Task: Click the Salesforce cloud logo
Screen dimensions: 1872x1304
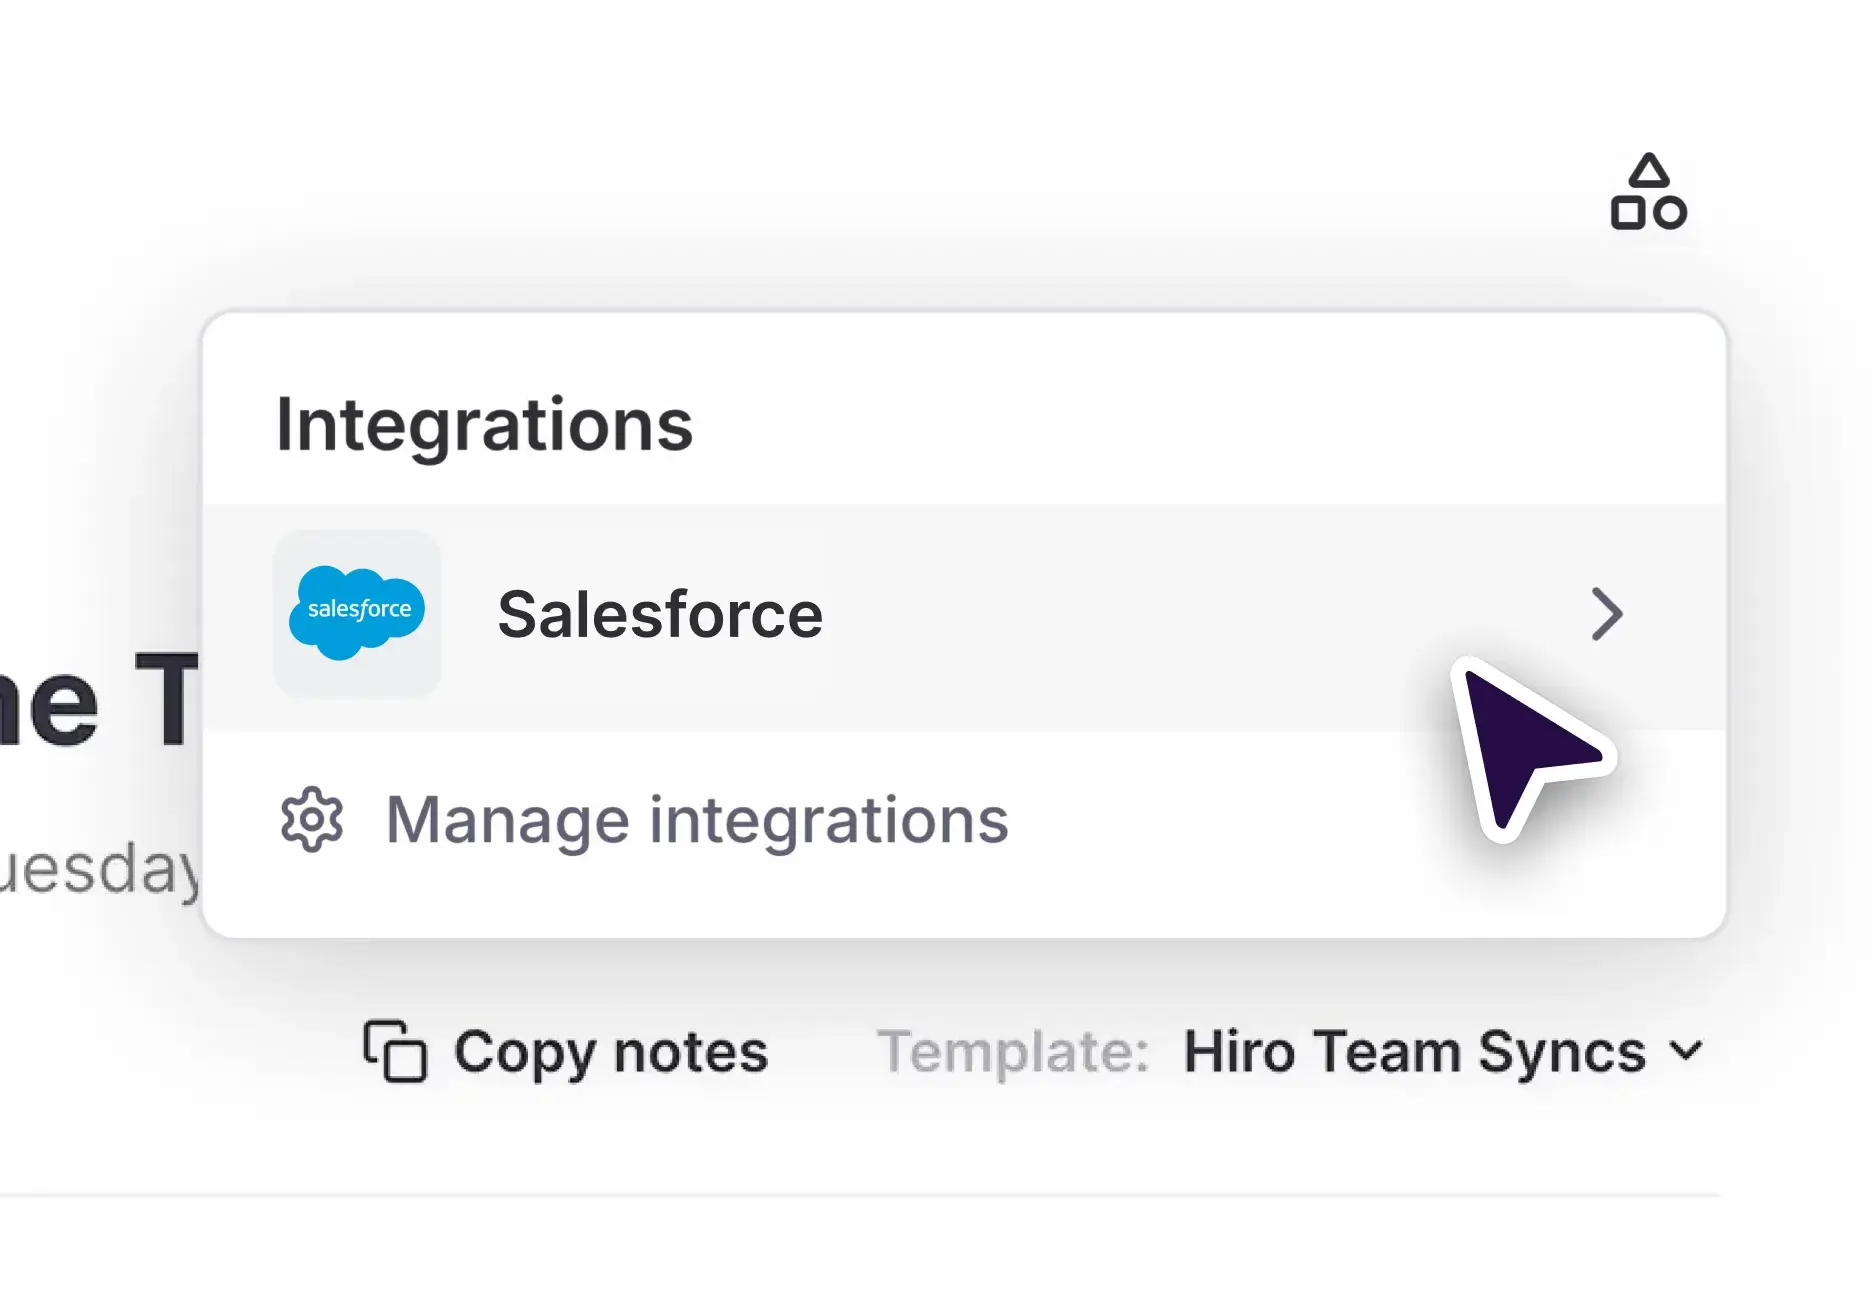Action: (357, 612)
